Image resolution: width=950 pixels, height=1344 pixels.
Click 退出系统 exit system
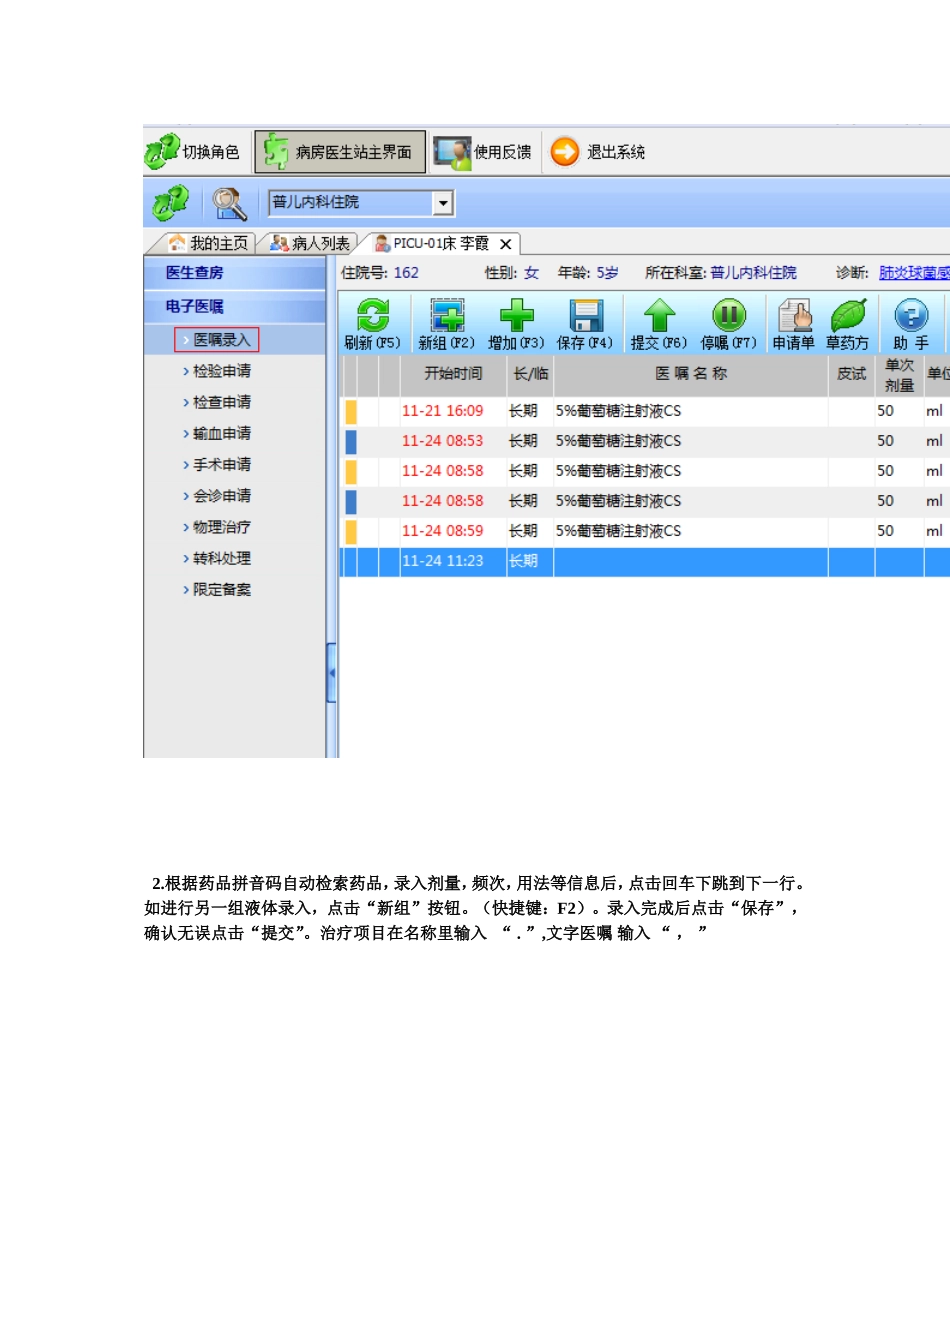click(x=597, y=152)
